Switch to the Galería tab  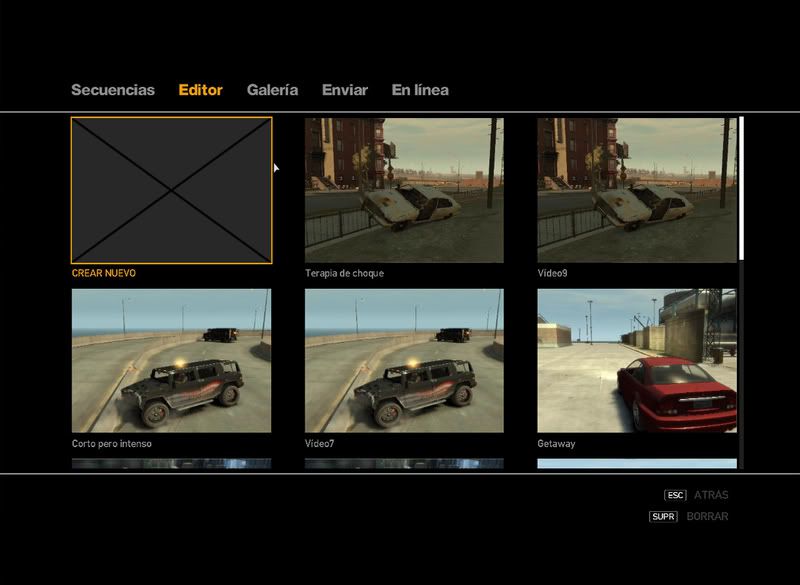(x=272, y=90)
